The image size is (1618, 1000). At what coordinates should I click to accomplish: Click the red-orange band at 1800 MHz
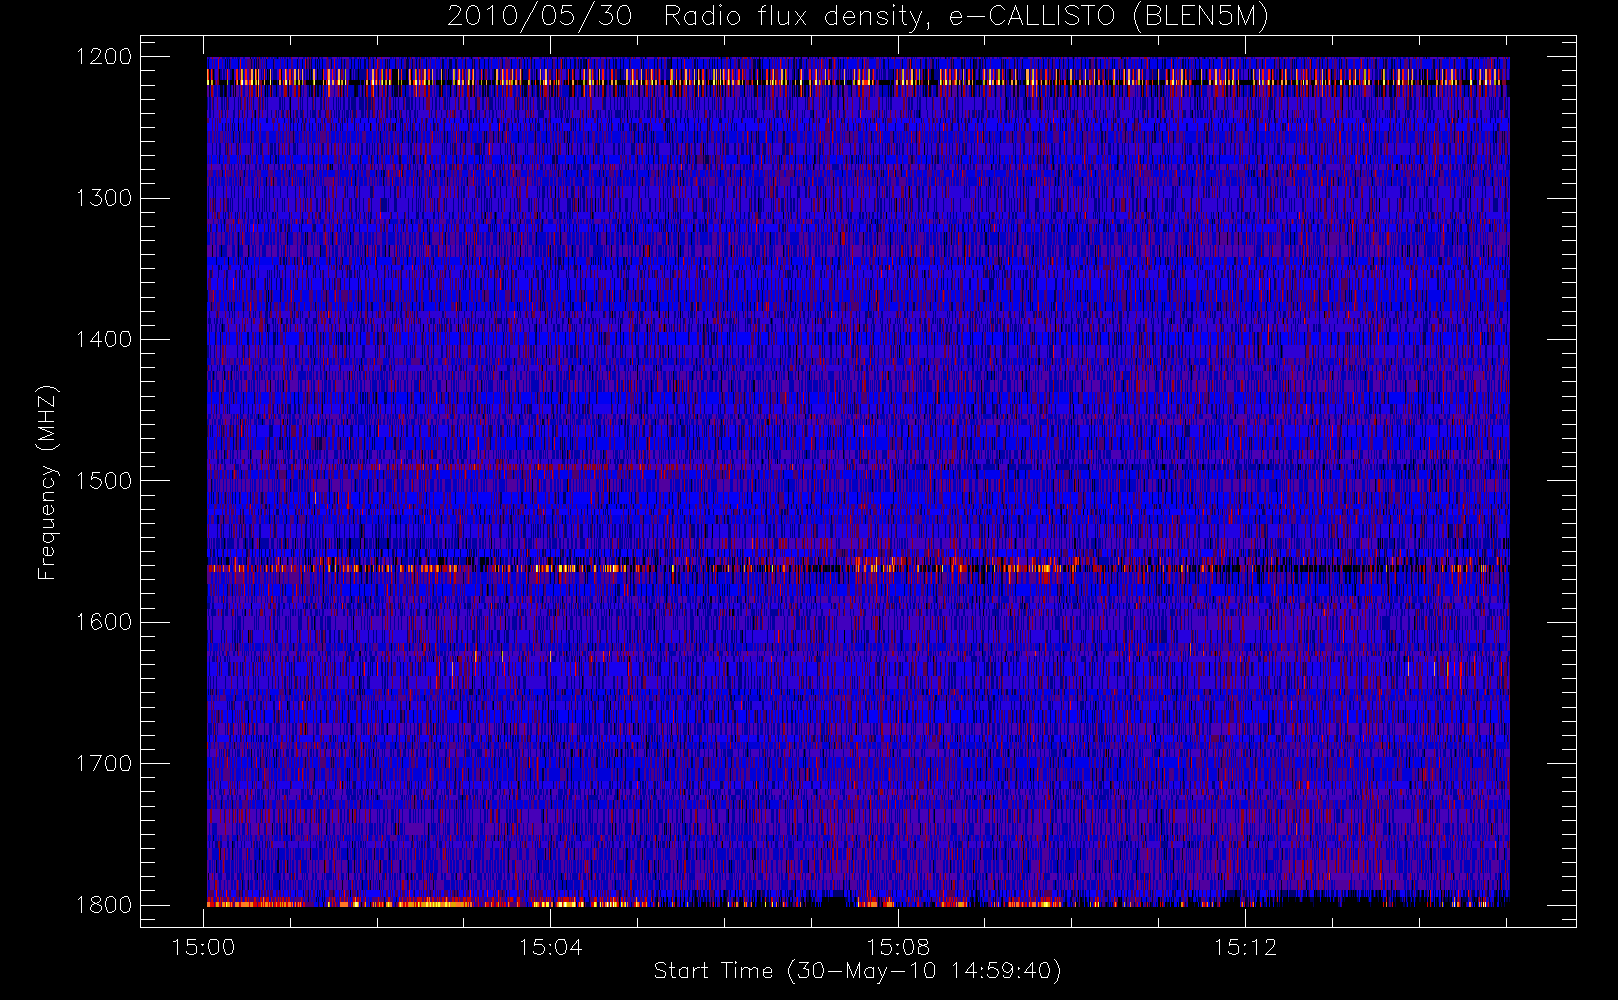[x=858, y=903]
